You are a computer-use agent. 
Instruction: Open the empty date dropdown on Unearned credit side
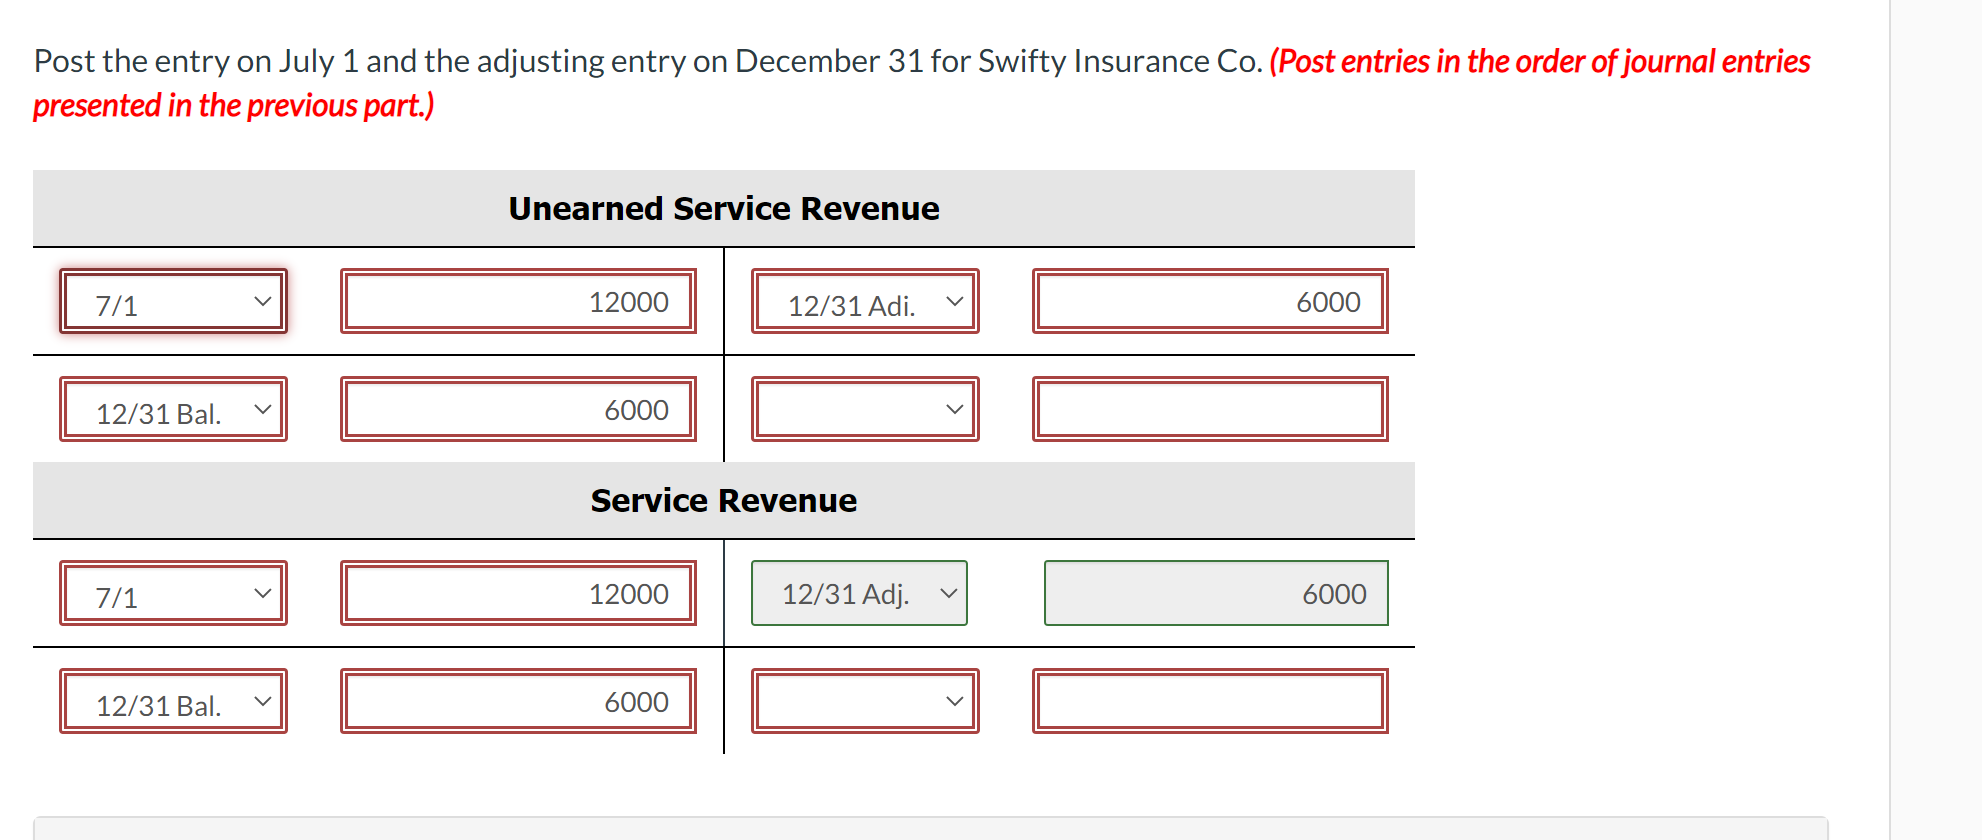point(863,408)
